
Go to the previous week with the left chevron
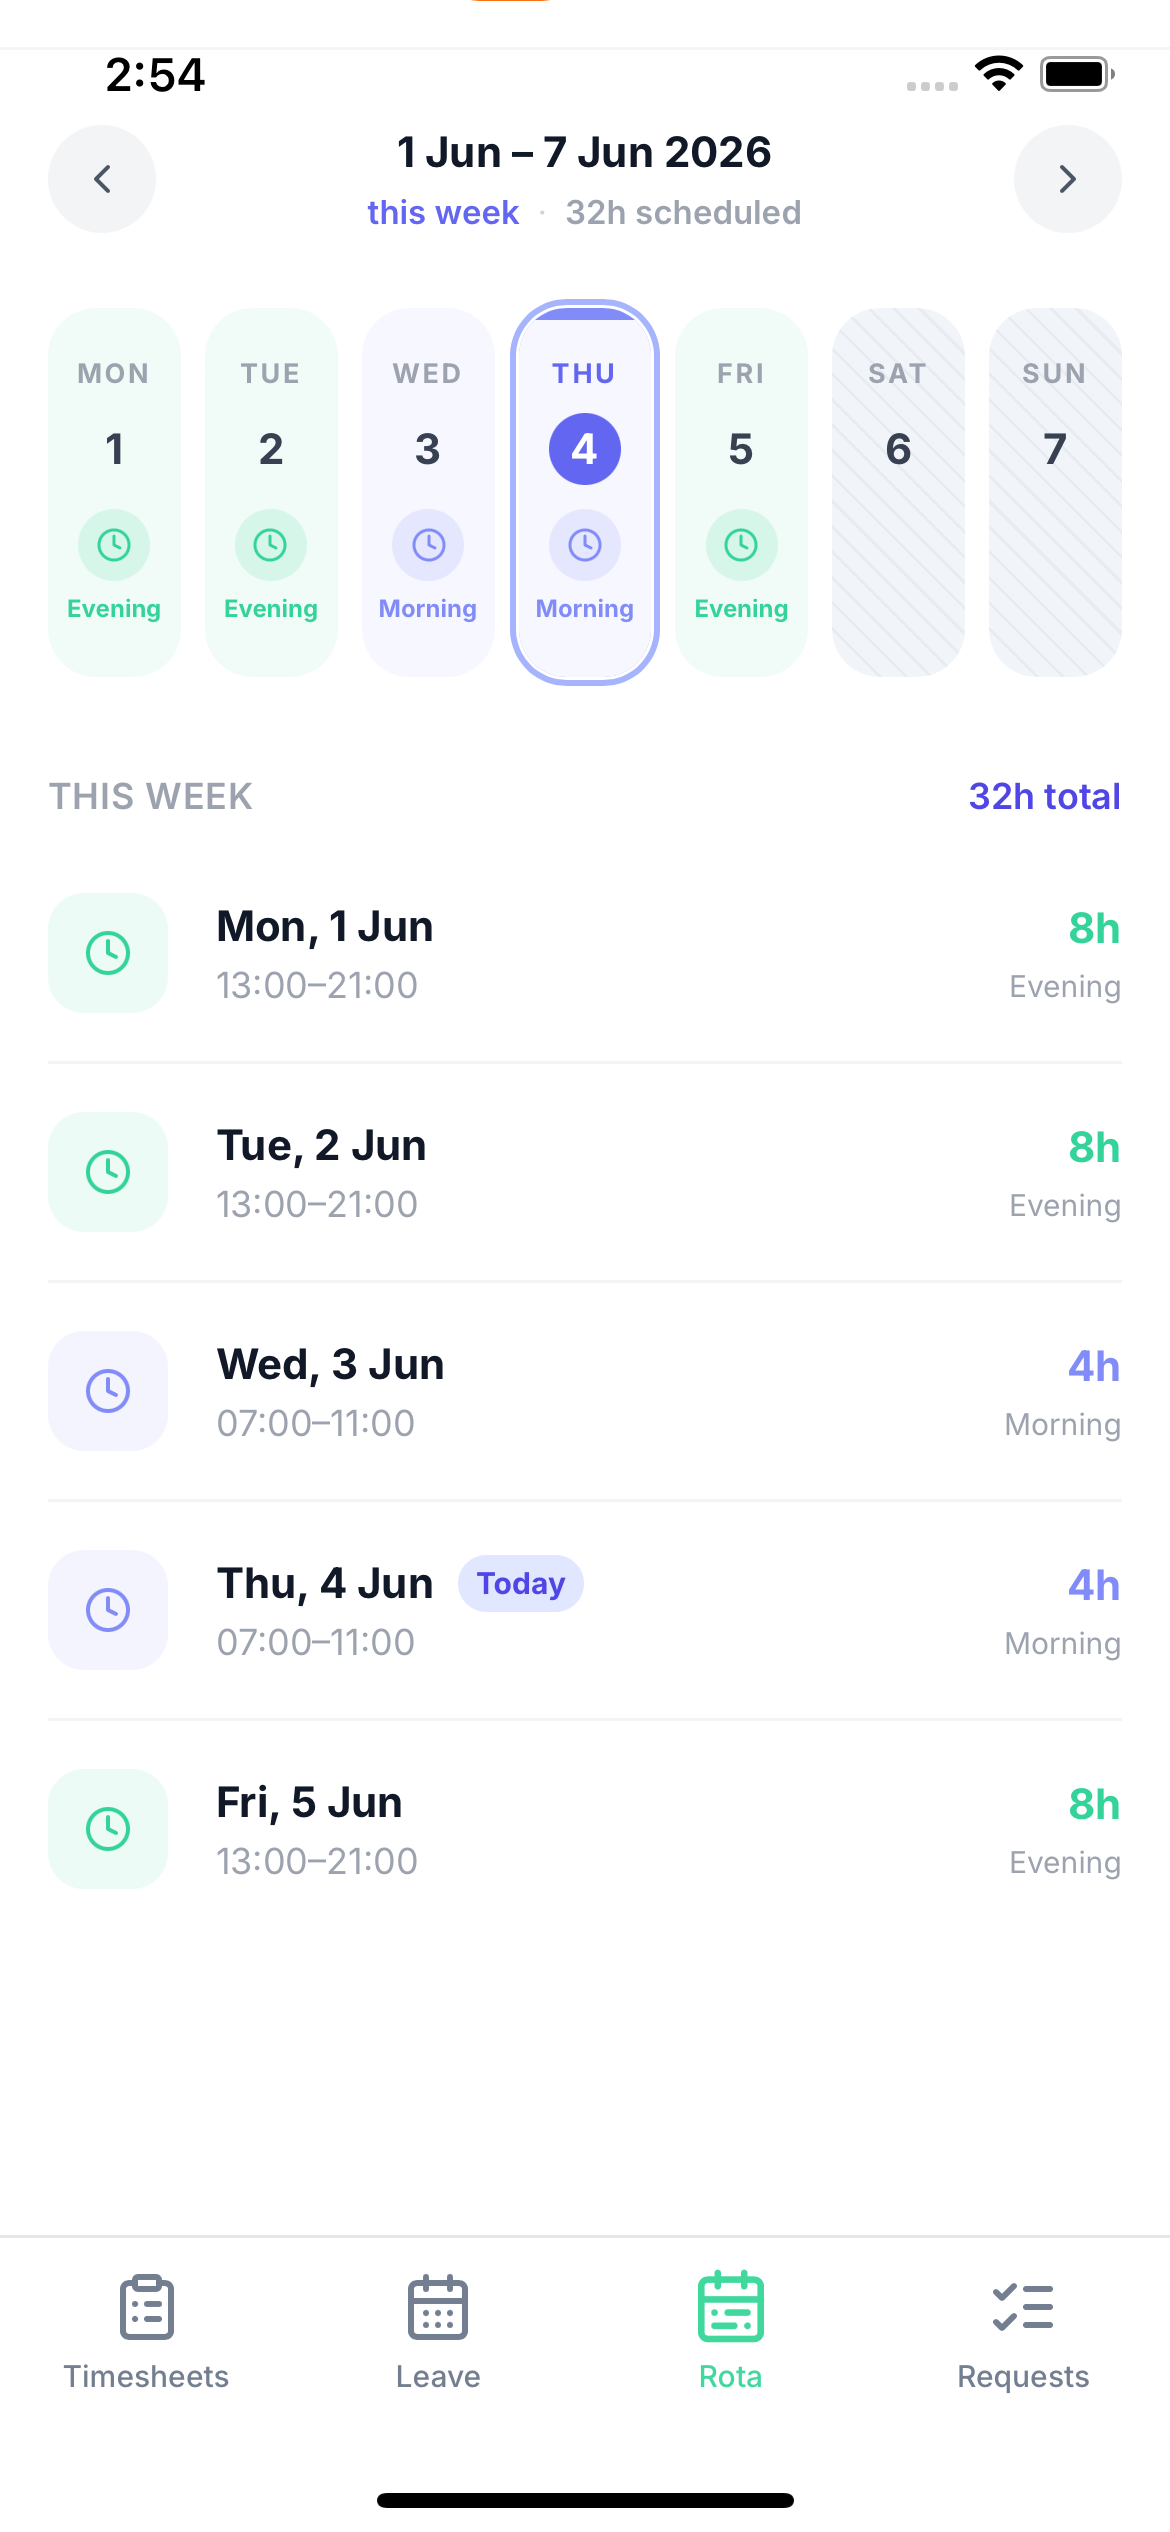click(x=102, y=179)
